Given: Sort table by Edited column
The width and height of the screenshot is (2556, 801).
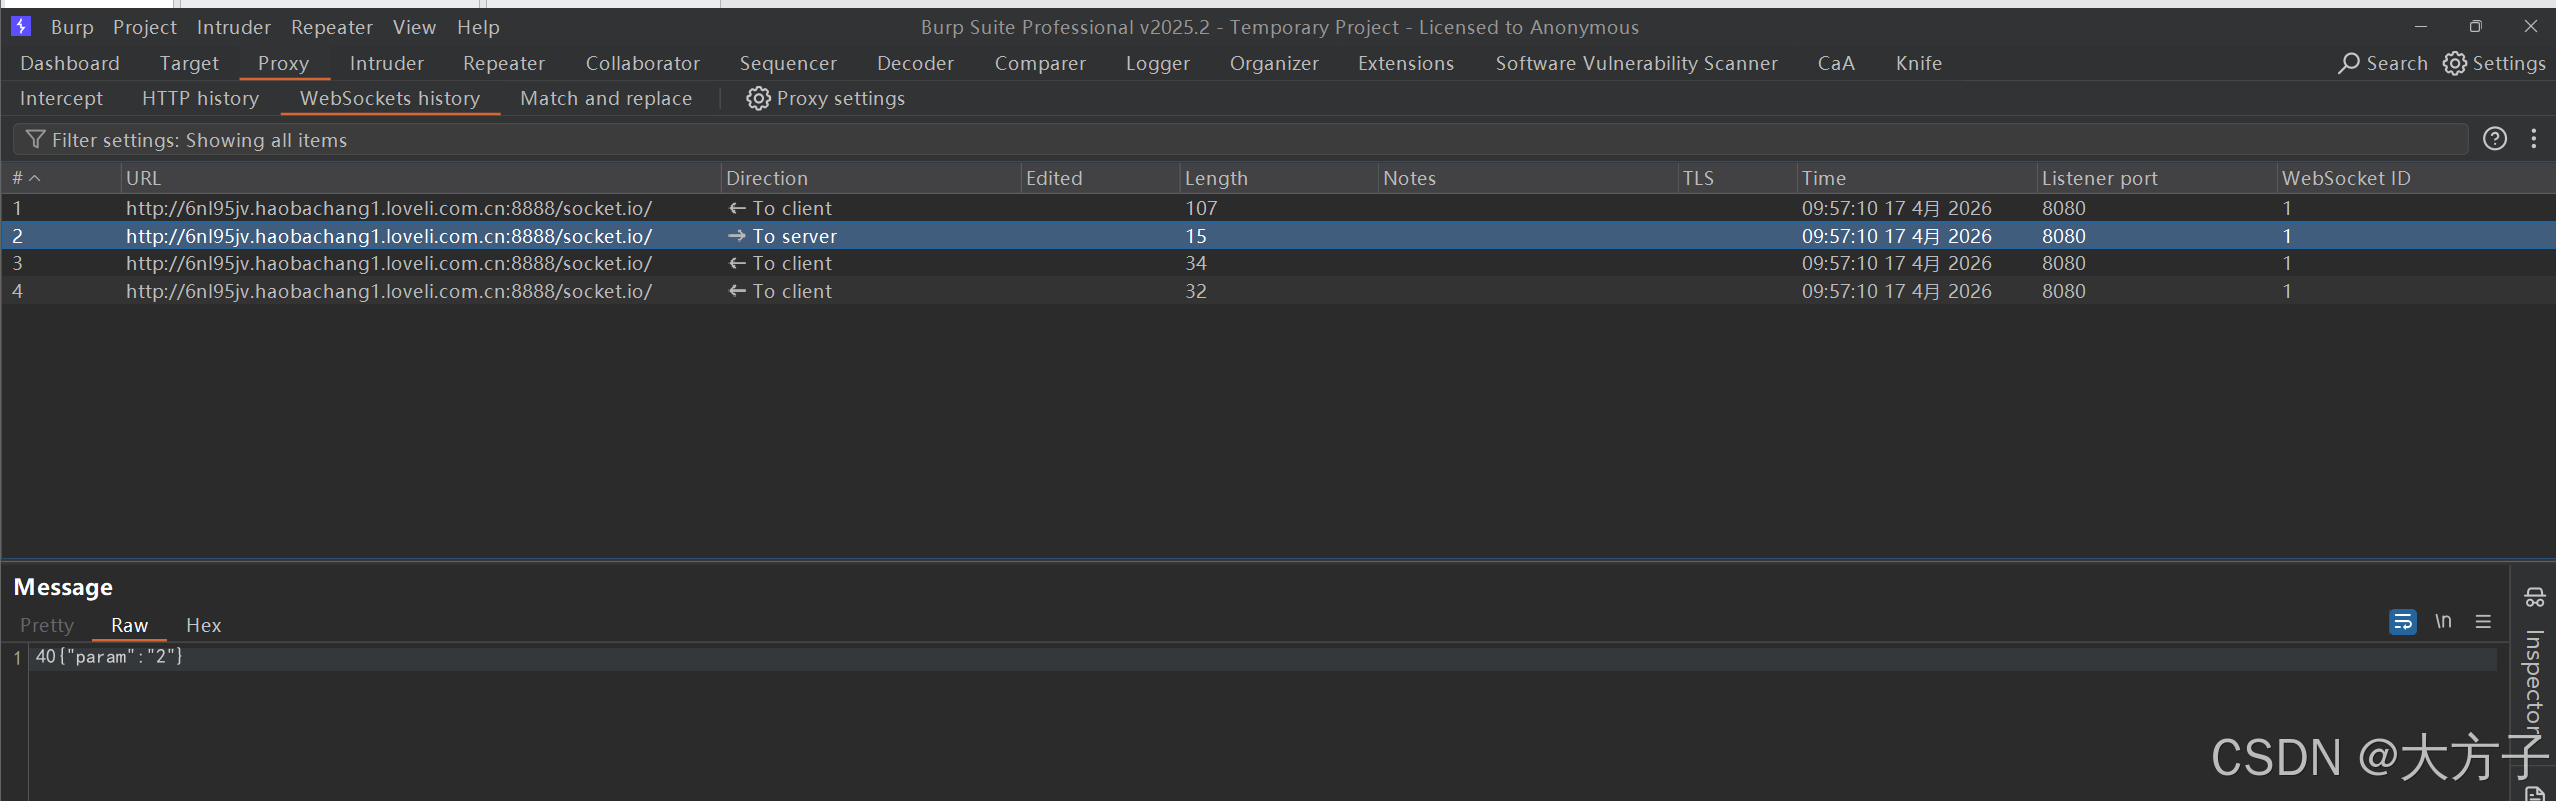Looking at the screenshot, I should [x=1100, y=178].
